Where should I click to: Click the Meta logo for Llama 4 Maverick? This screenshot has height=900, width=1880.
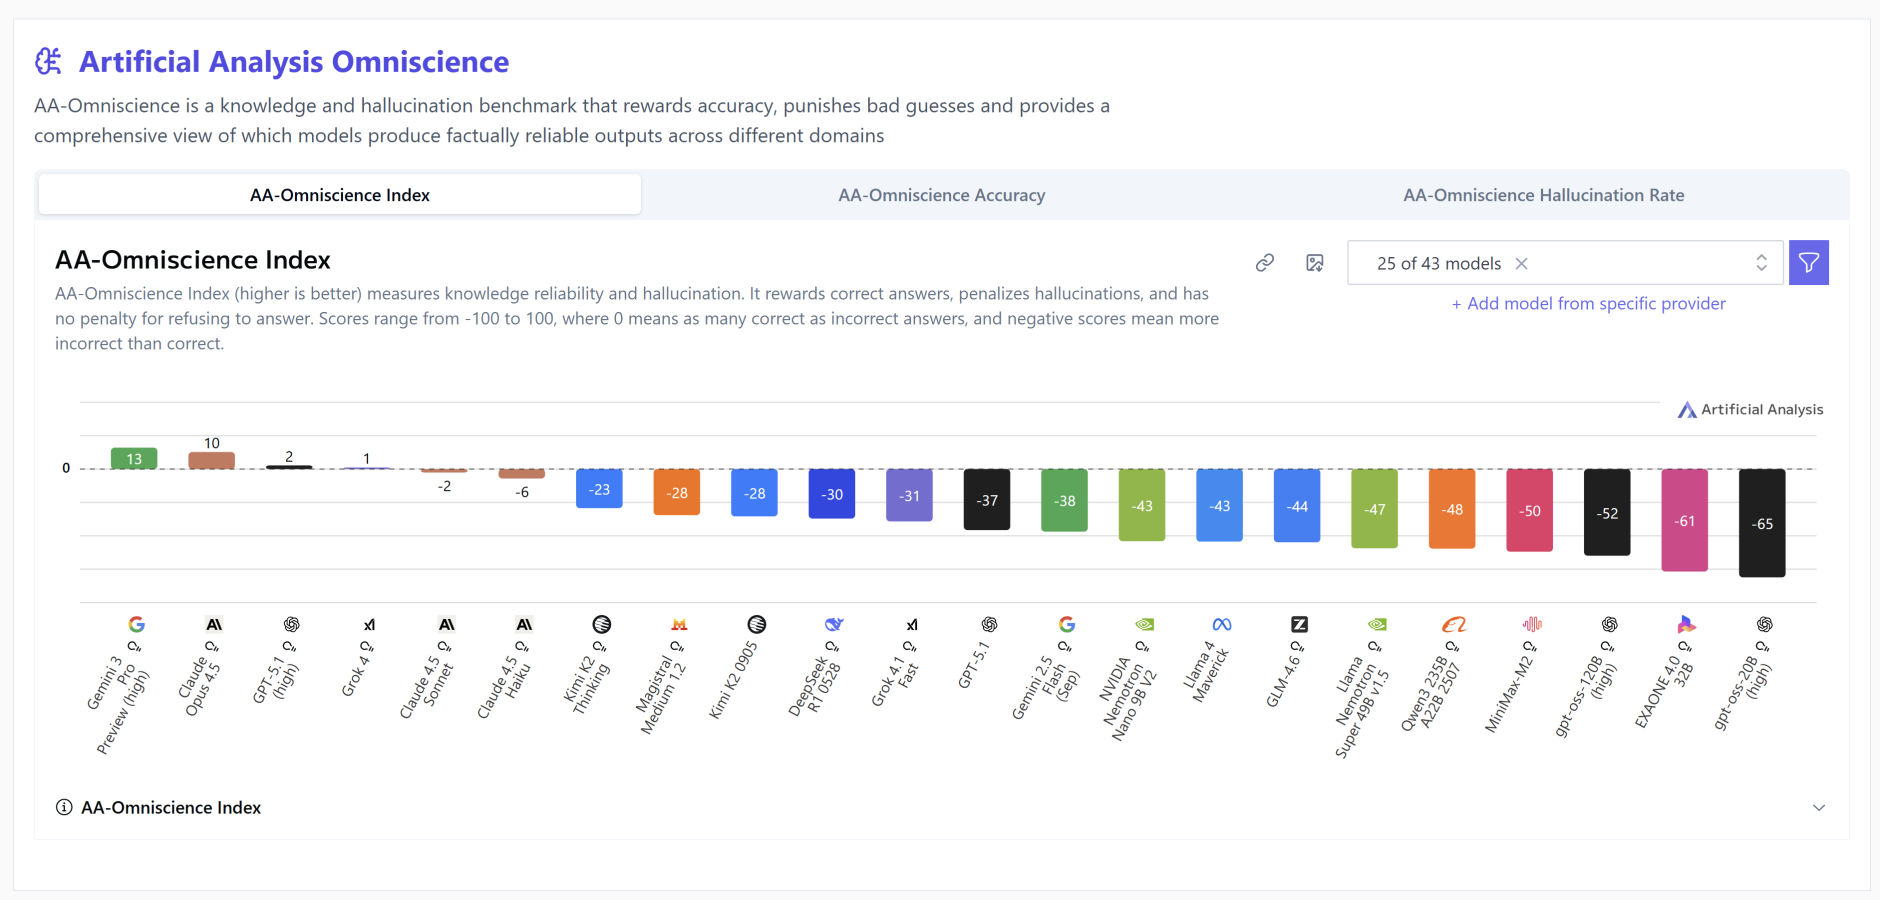(1222, 624)
